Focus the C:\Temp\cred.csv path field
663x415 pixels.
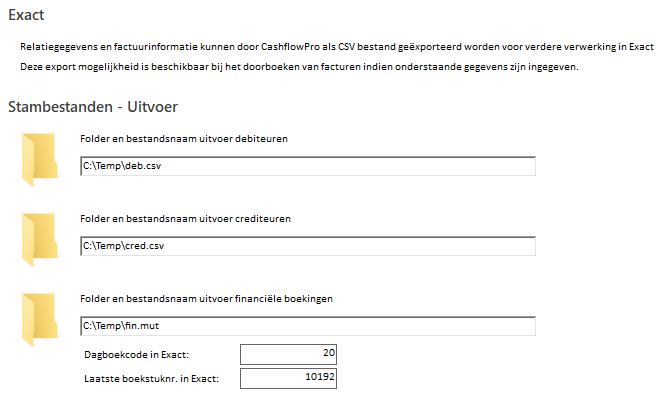click(x=308, y=246)
